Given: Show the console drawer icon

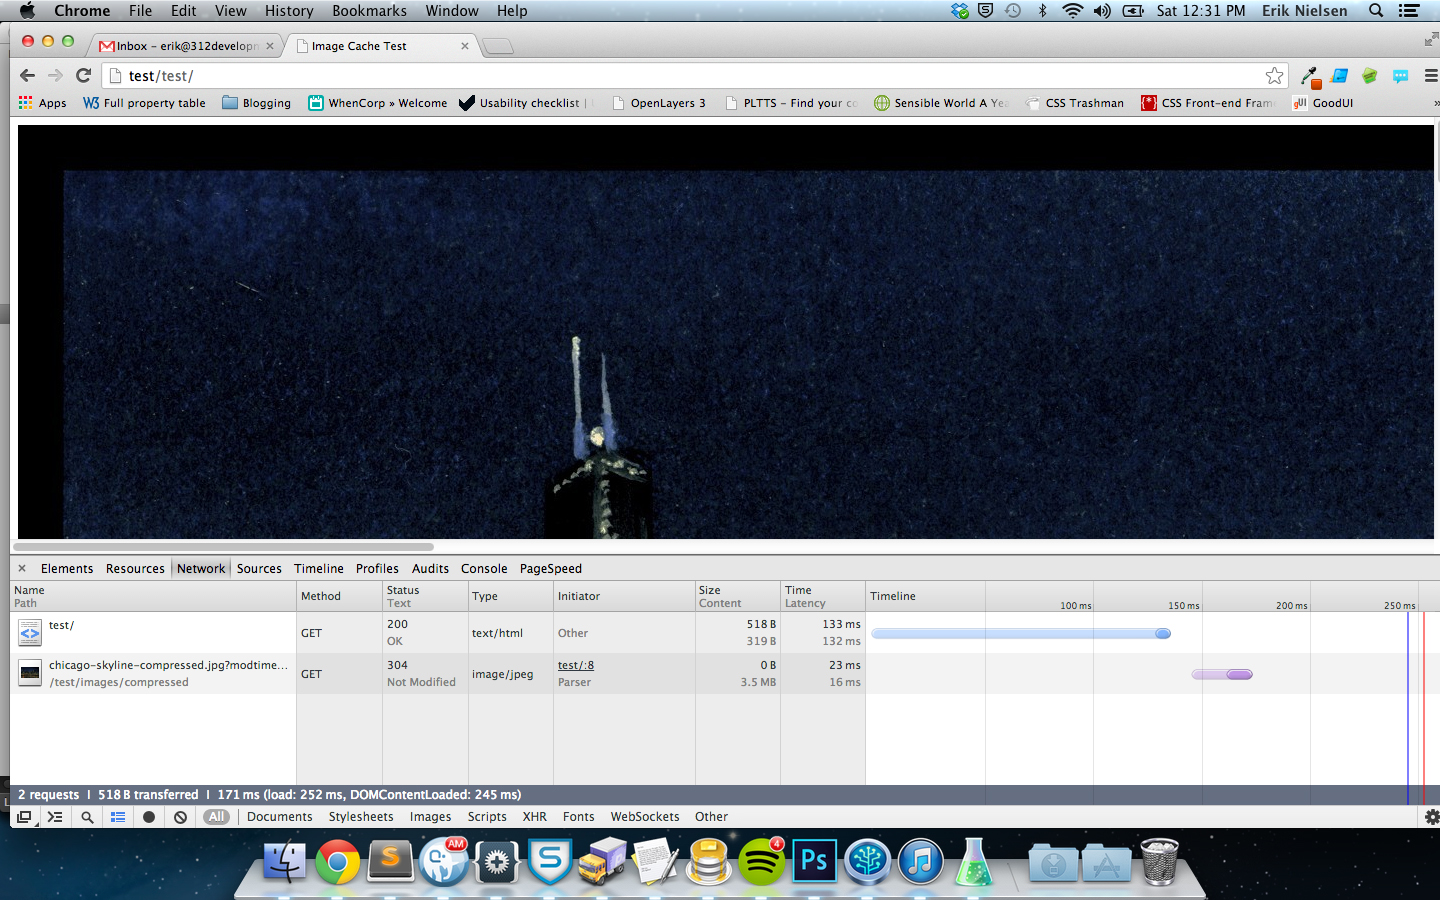Looking at the screenshot, I should coord(55,817).
